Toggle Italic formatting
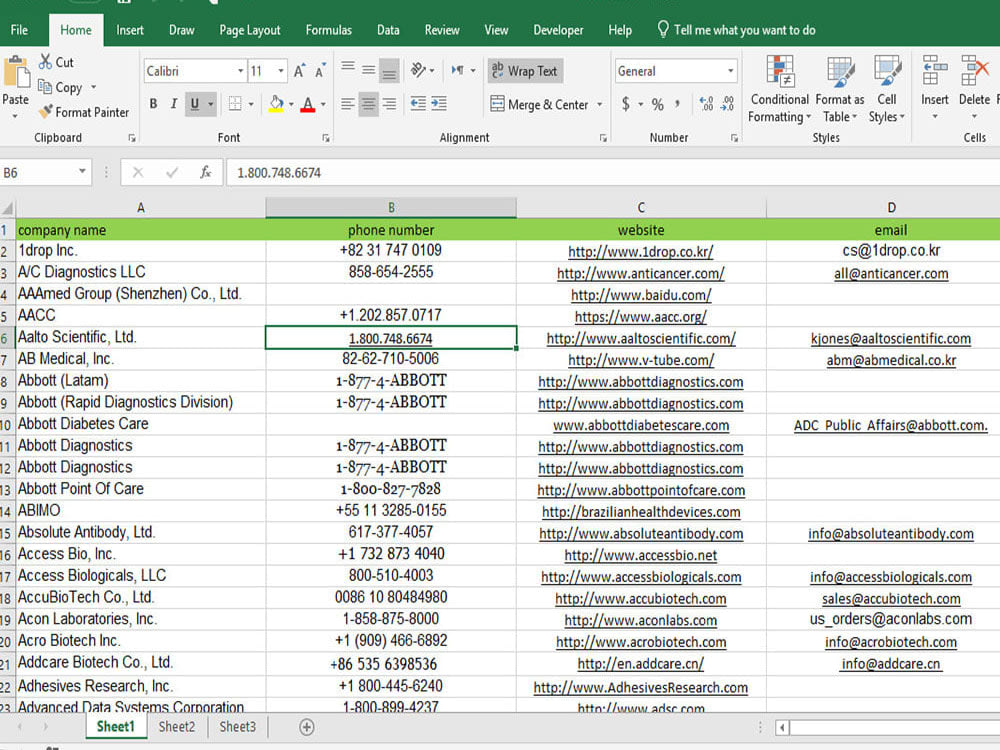1000x750 pixels. point(173,104)
